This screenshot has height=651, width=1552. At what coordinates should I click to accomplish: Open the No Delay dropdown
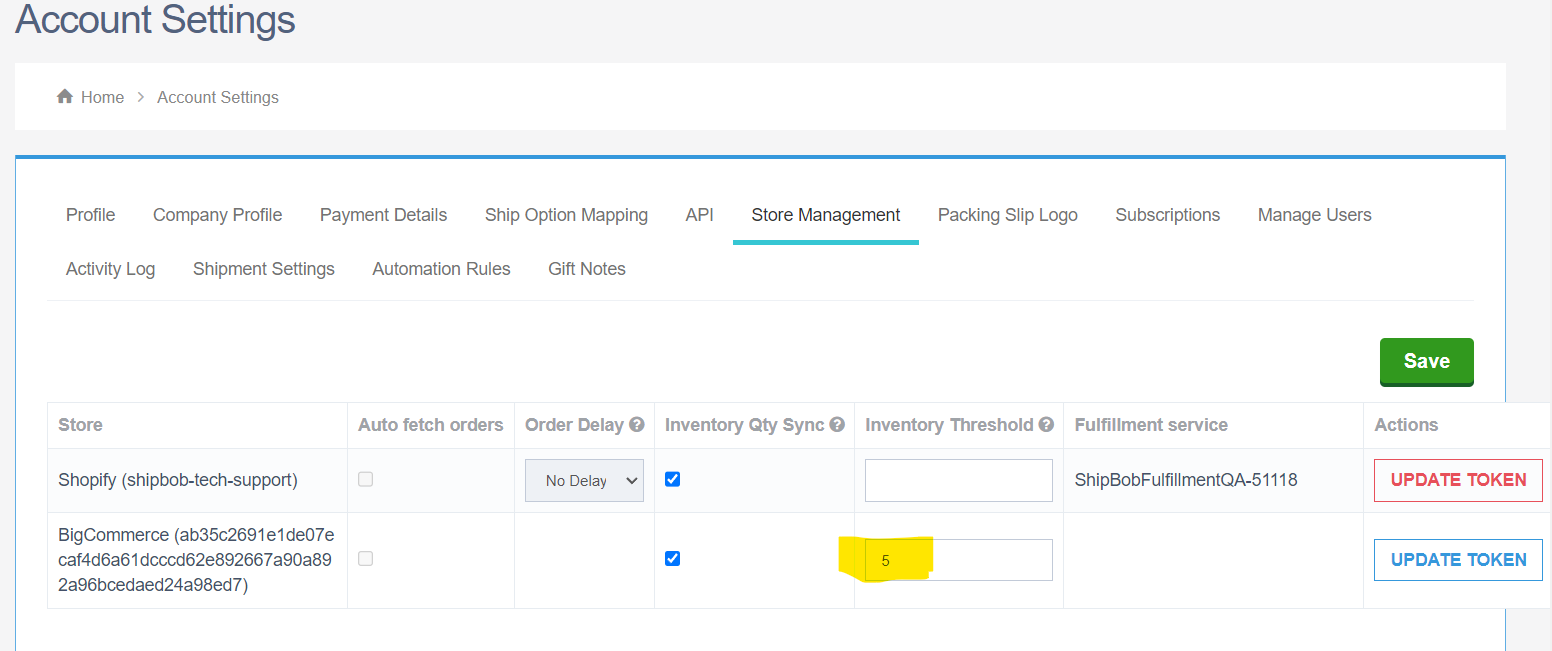click(x=584, y=480)
